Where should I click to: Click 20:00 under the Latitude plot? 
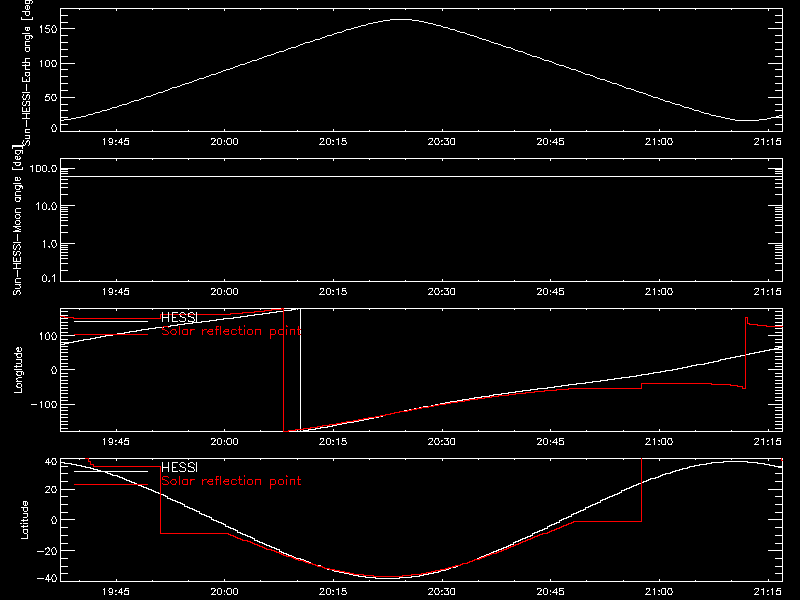(x=224, y=592)
